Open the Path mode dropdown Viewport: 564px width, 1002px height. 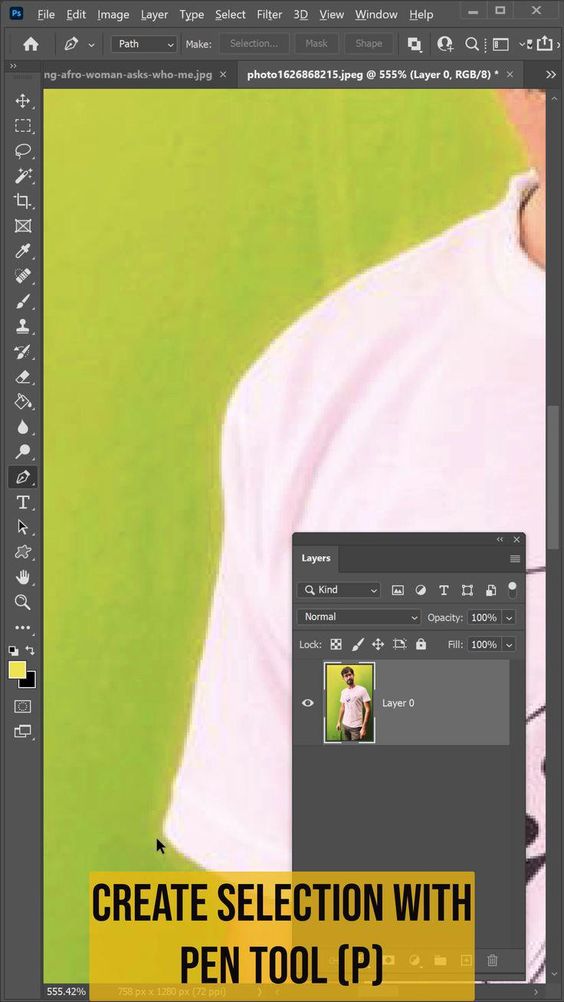[144, 44]
